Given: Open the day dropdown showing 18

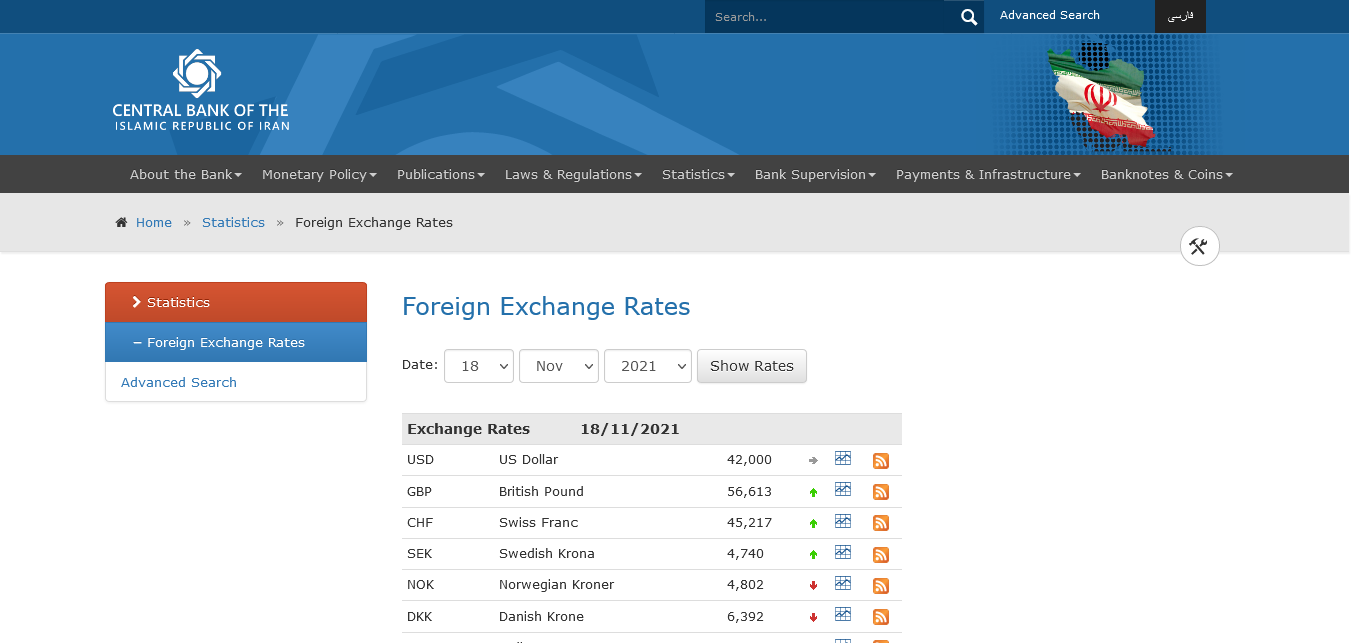Looking at the screenshot, I should pyautogui.click(x=479, y=366).
